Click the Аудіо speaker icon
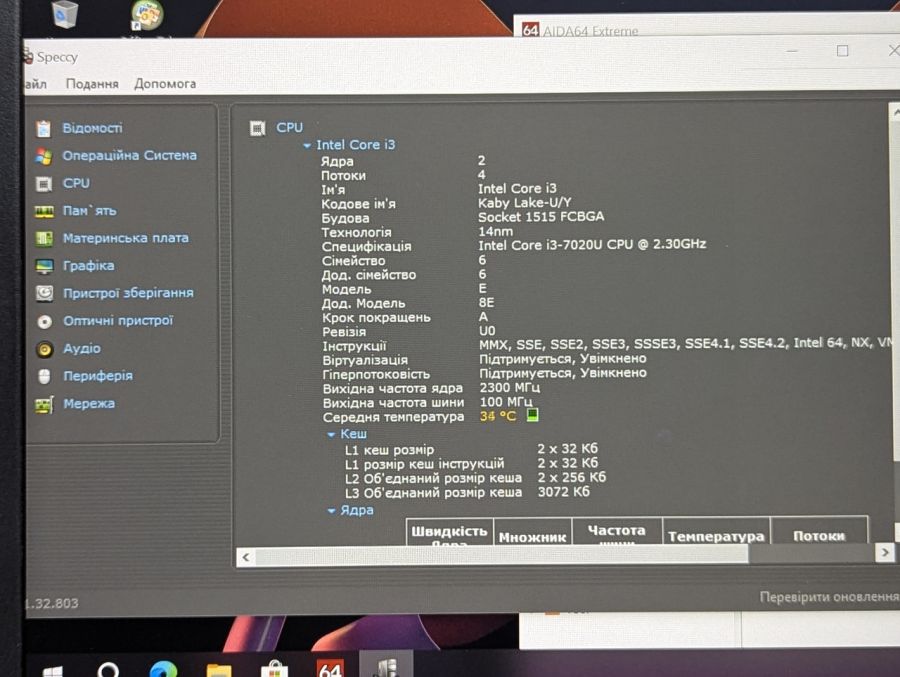900x677 pixels. 44,349
